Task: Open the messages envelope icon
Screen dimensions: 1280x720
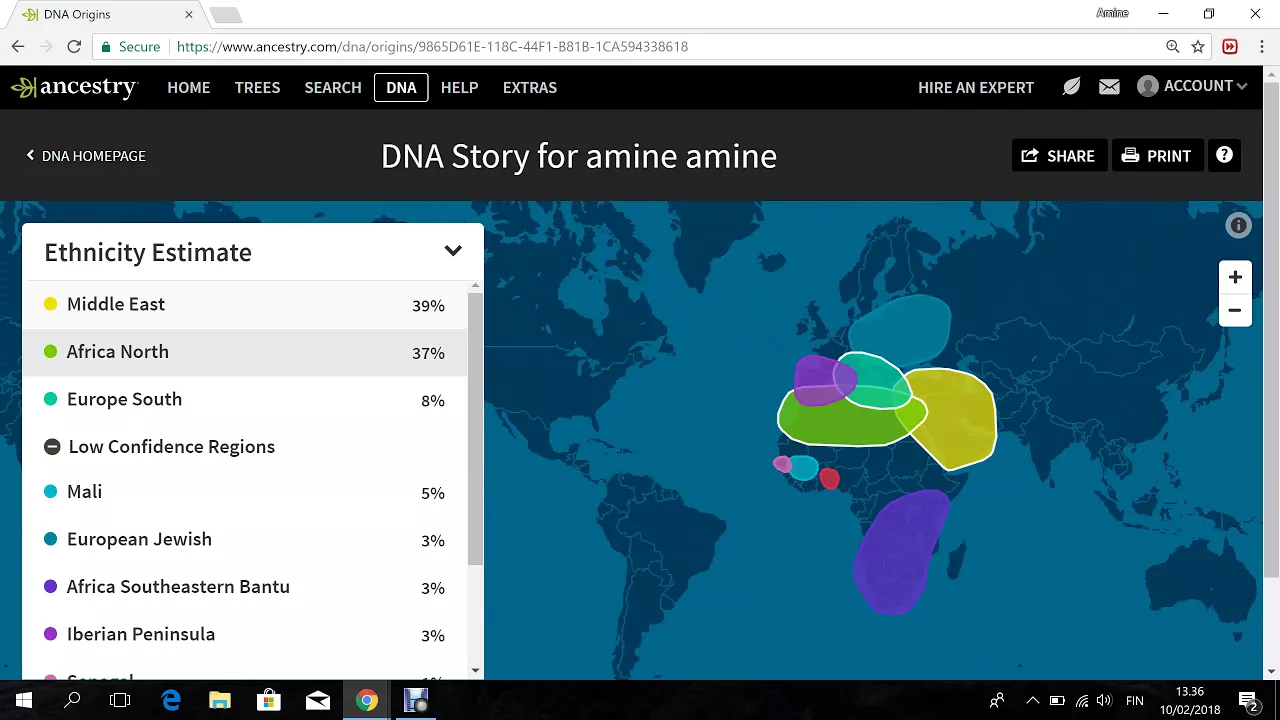Action: coord(1109,87)
